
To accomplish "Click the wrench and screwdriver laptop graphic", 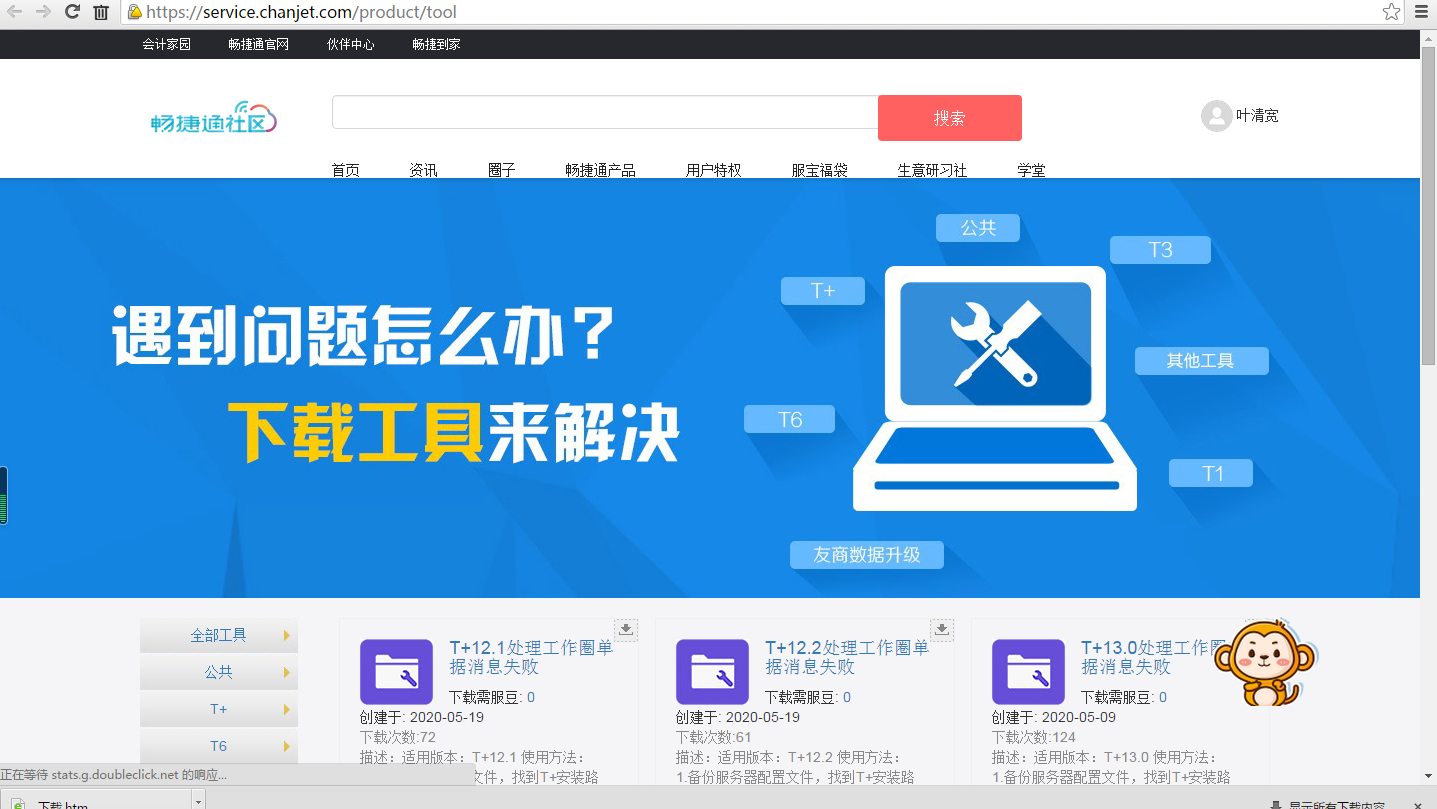I will pyautogui.click(x=995, y=388).
